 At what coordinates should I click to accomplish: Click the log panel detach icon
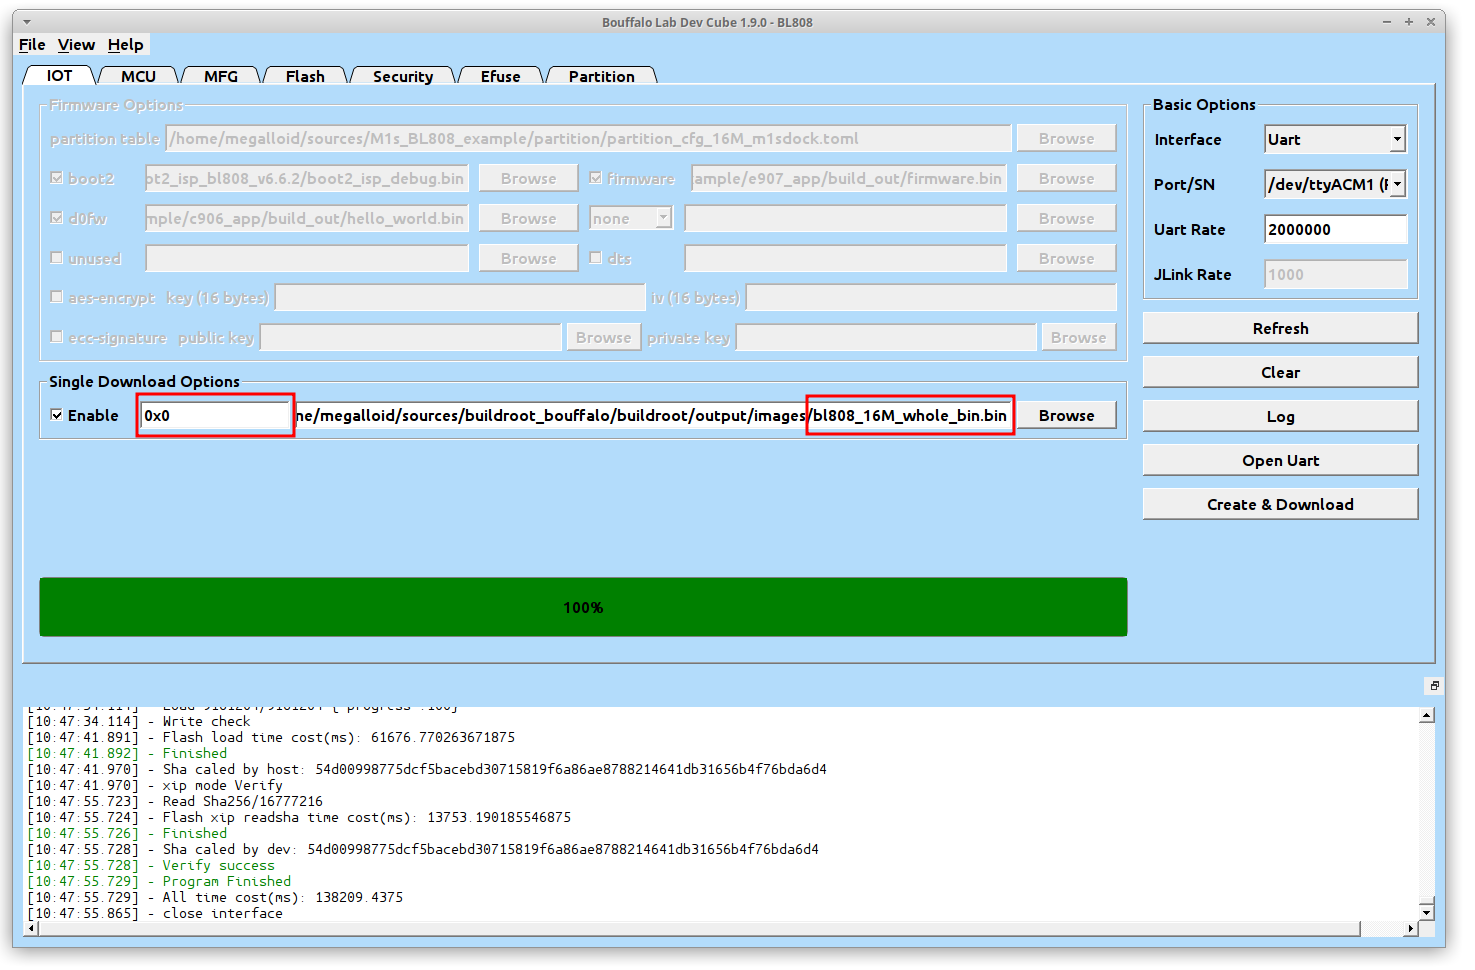[1434, 685]
